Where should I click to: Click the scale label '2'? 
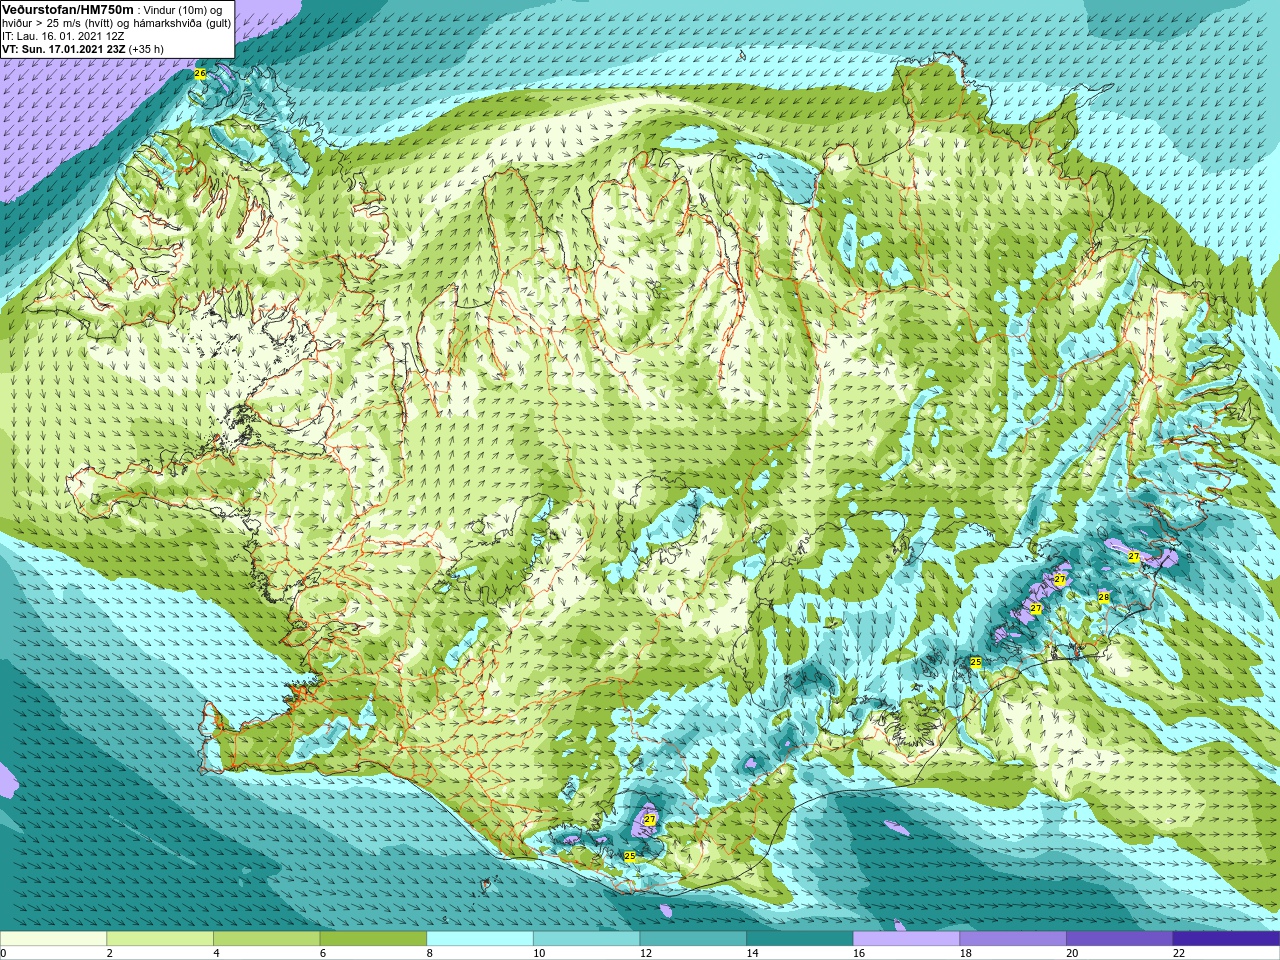110,953
